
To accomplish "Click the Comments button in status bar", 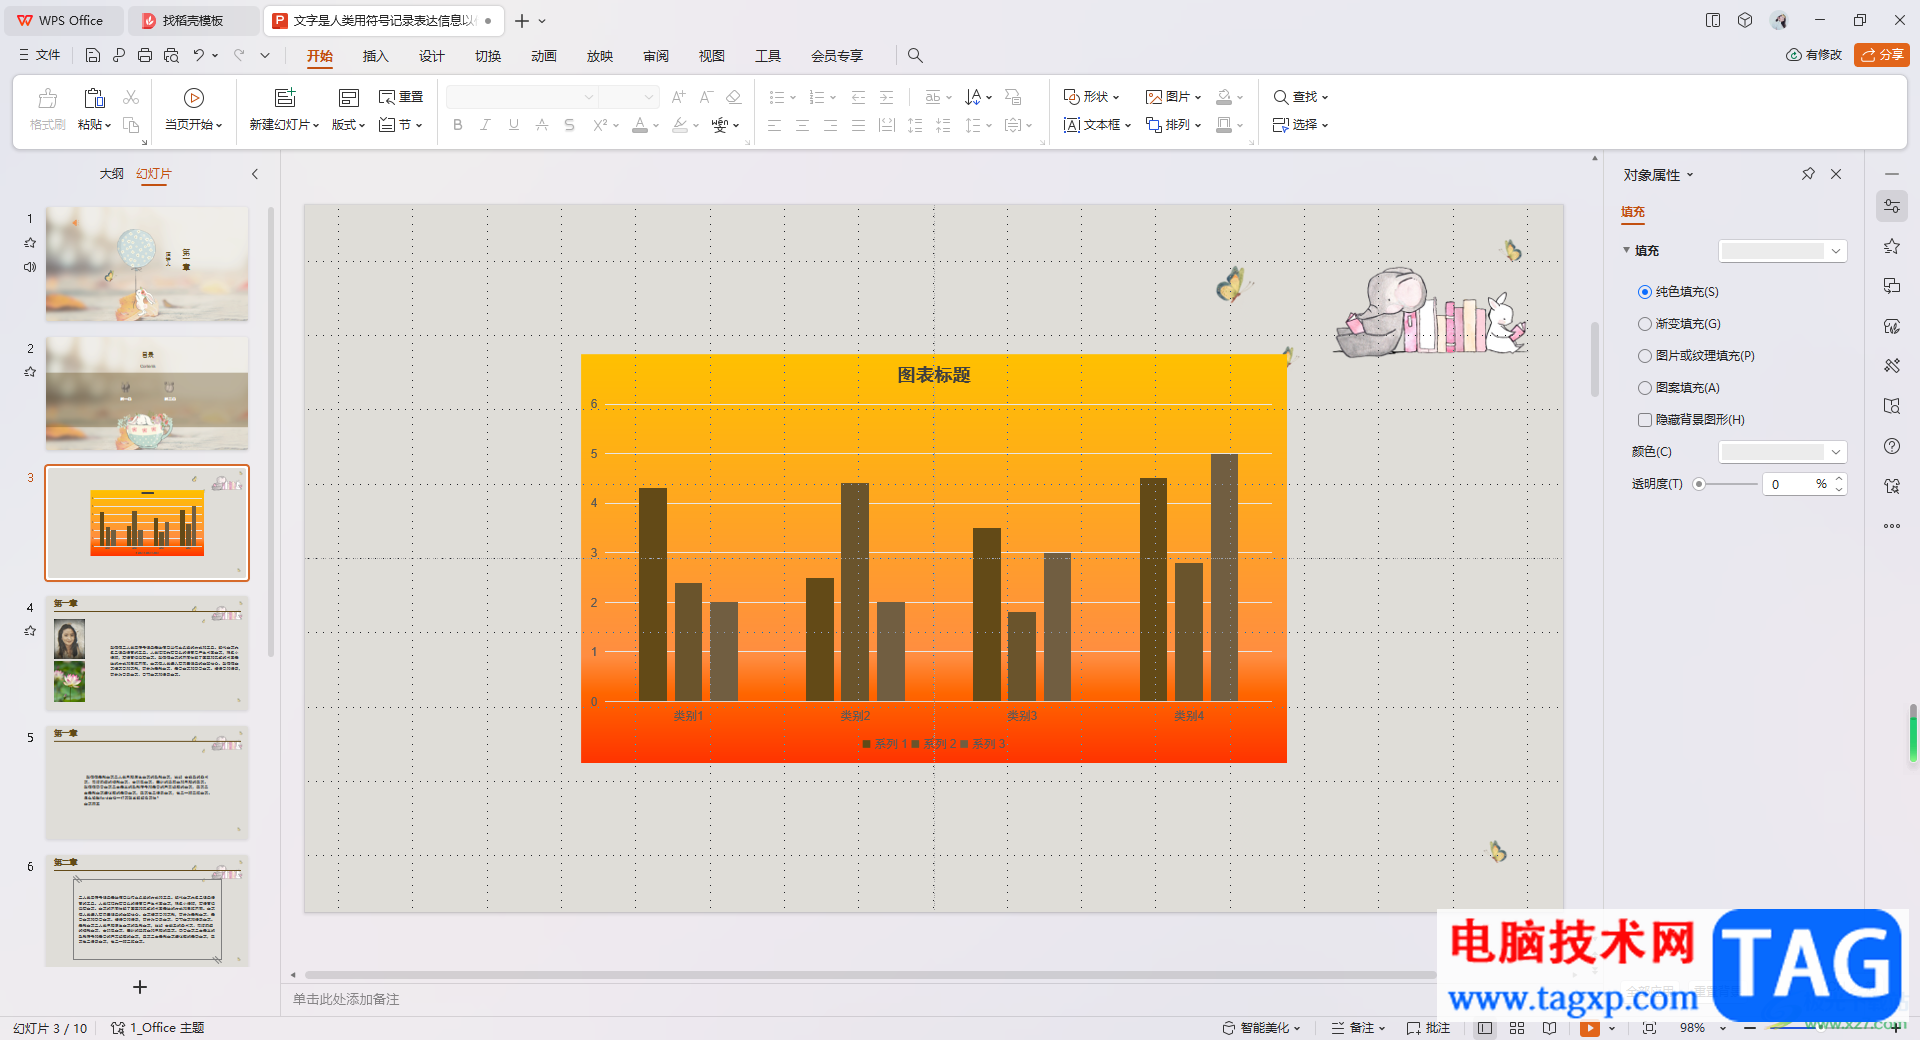I will (1428, 1028).
